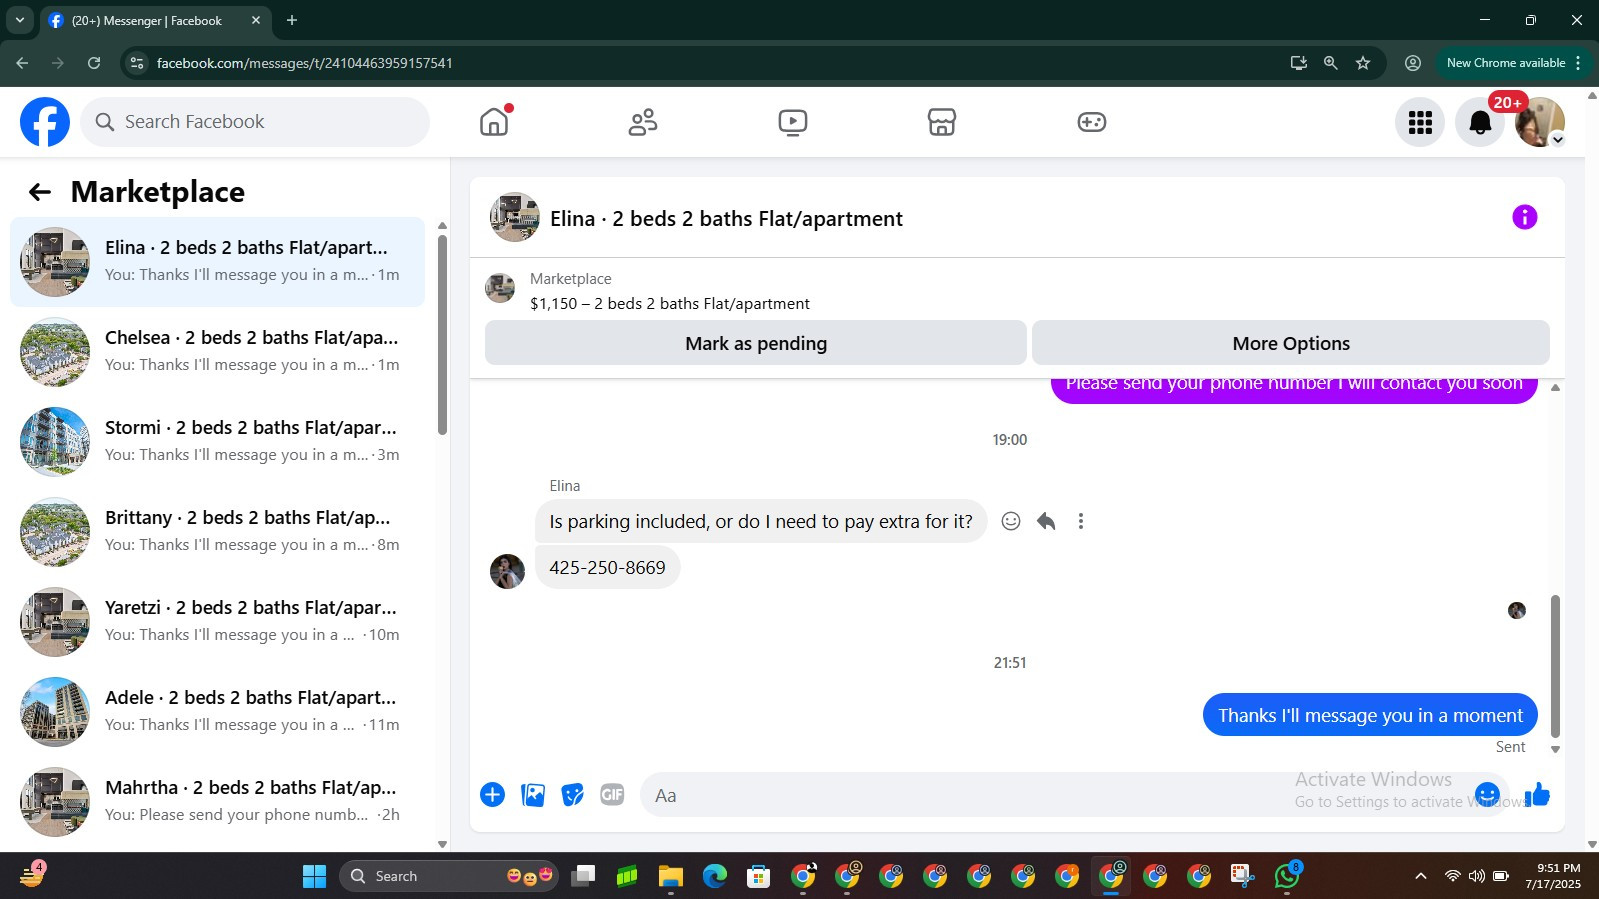Open the listing $1,150 – 2 beds 2 baths
The width and height of the screenshot is (1599, 899).
[x=670, y=304]
